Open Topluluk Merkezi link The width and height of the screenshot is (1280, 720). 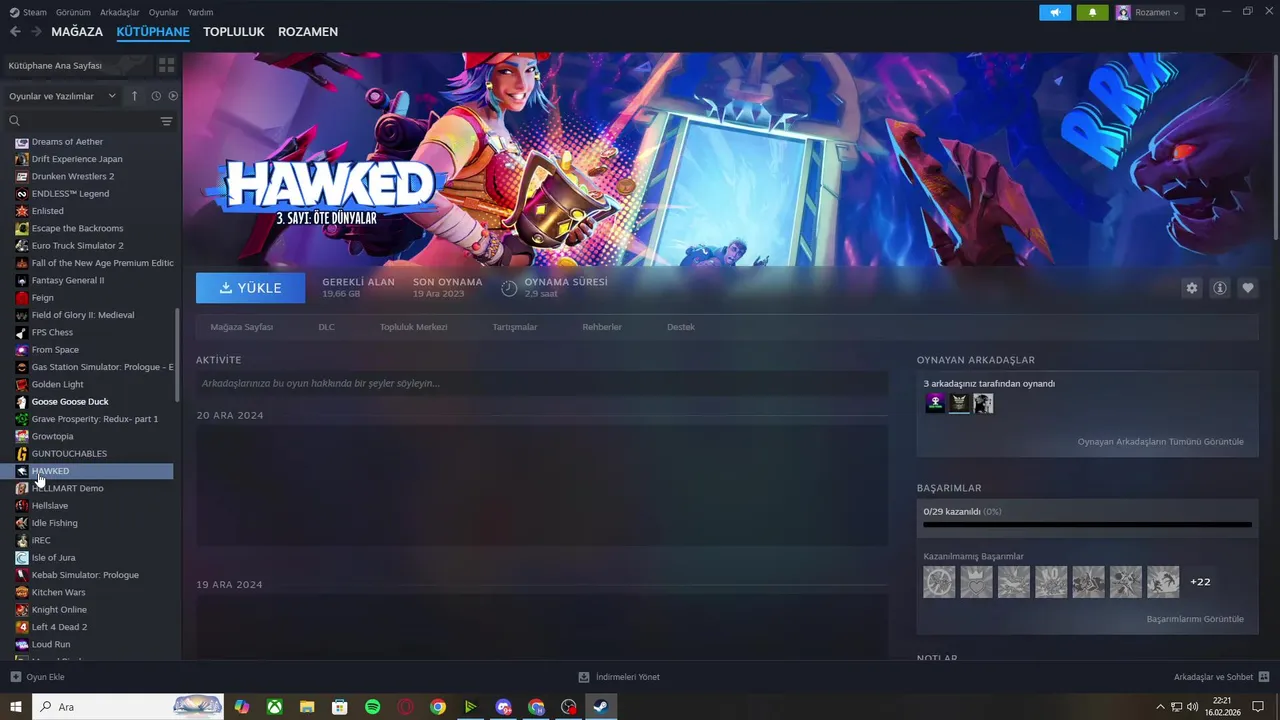pos(413,327)
